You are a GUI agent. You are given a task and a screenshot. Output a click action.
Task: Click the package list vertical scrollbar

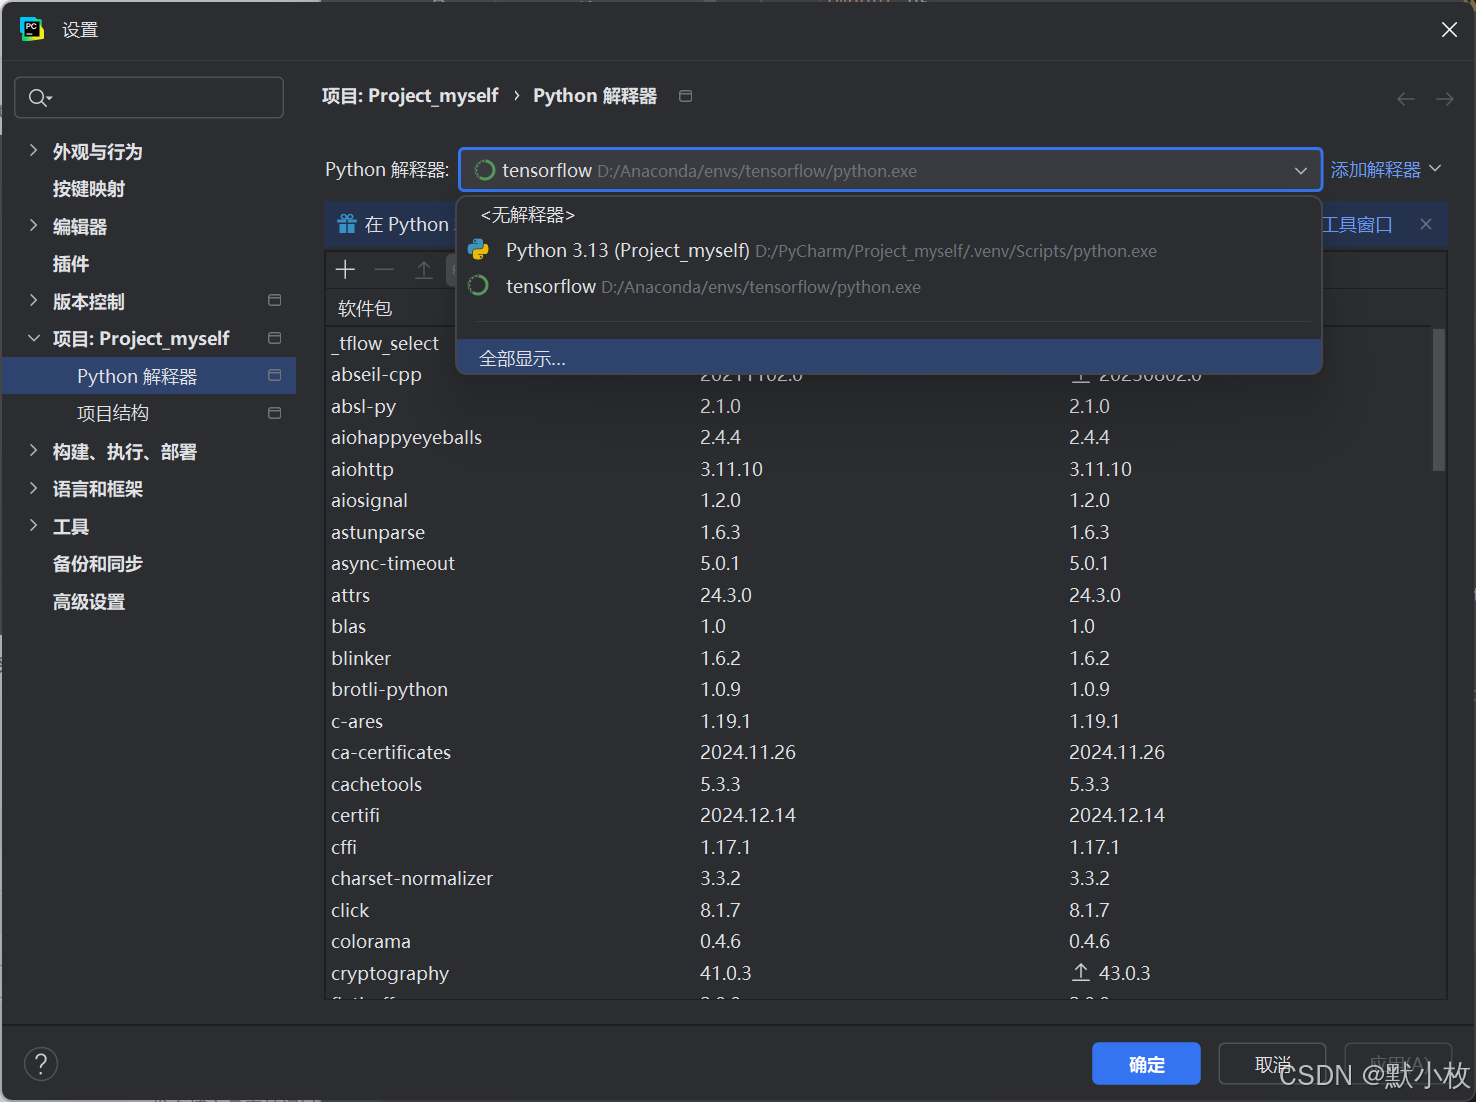[1438, 399]
